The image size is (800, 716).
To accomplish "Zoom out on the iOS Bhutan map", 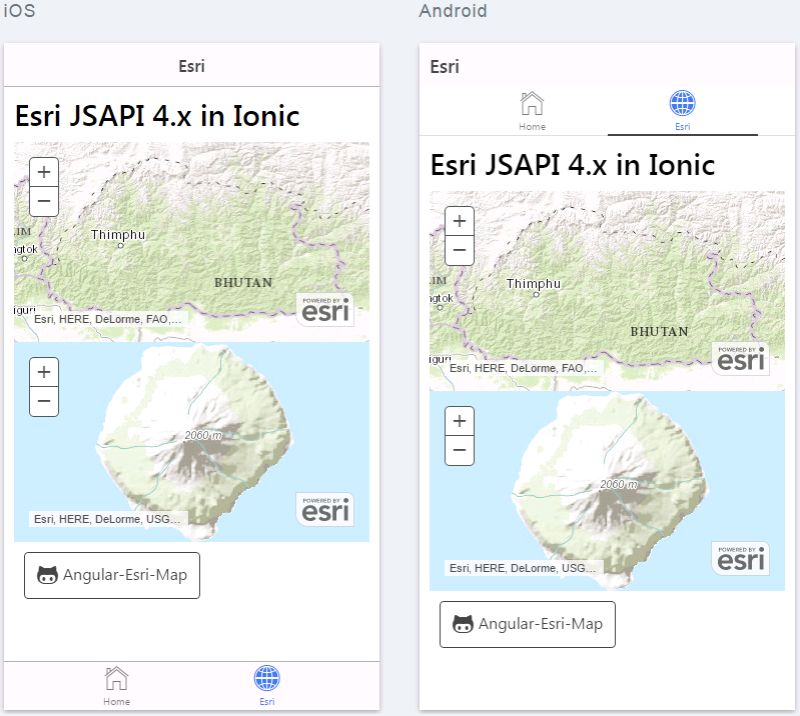I will click(x=43, y=201).
